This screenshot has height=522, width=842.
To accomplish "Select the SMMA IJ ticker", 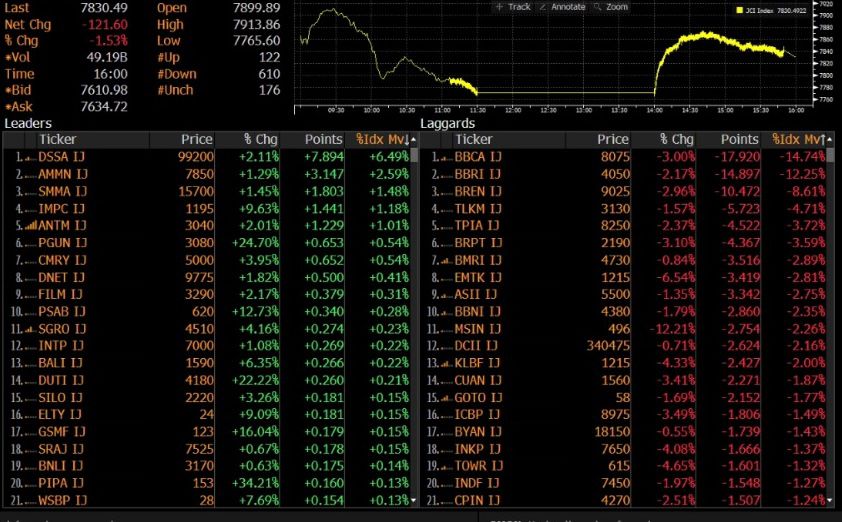I will tap(62, 191).
